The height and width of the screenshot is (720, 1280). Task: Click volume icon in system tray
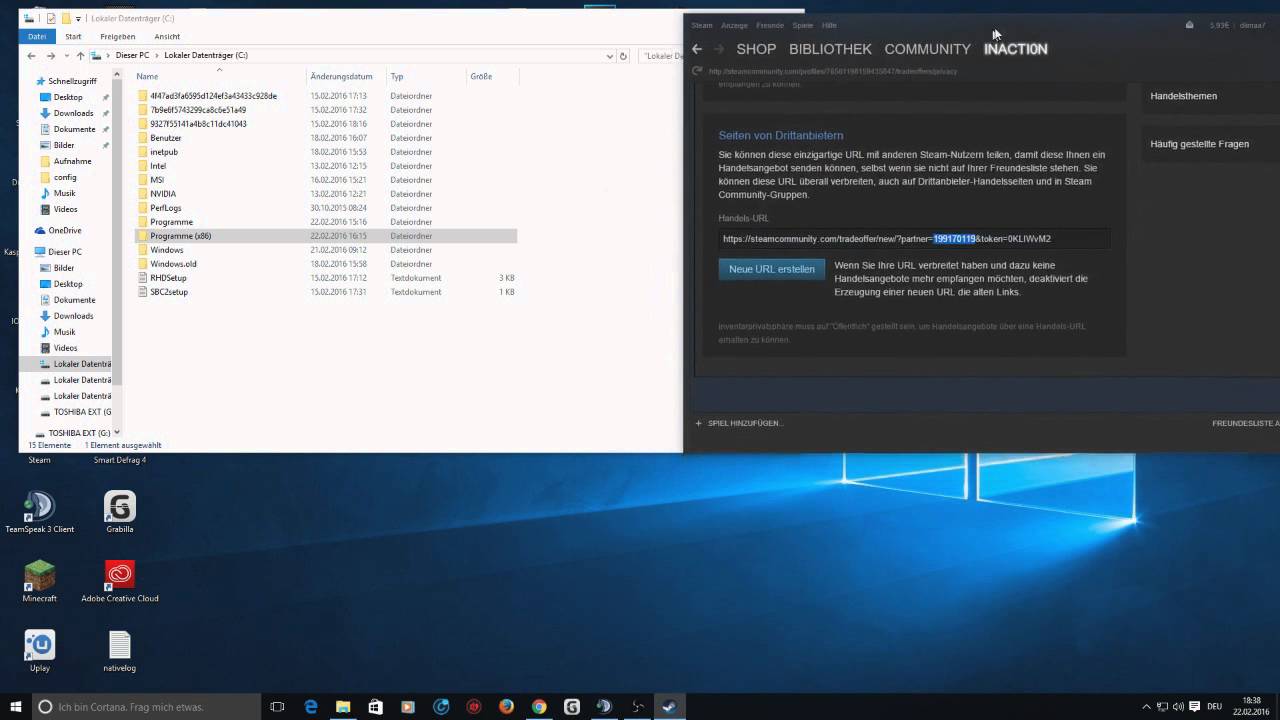[1178, 706]
